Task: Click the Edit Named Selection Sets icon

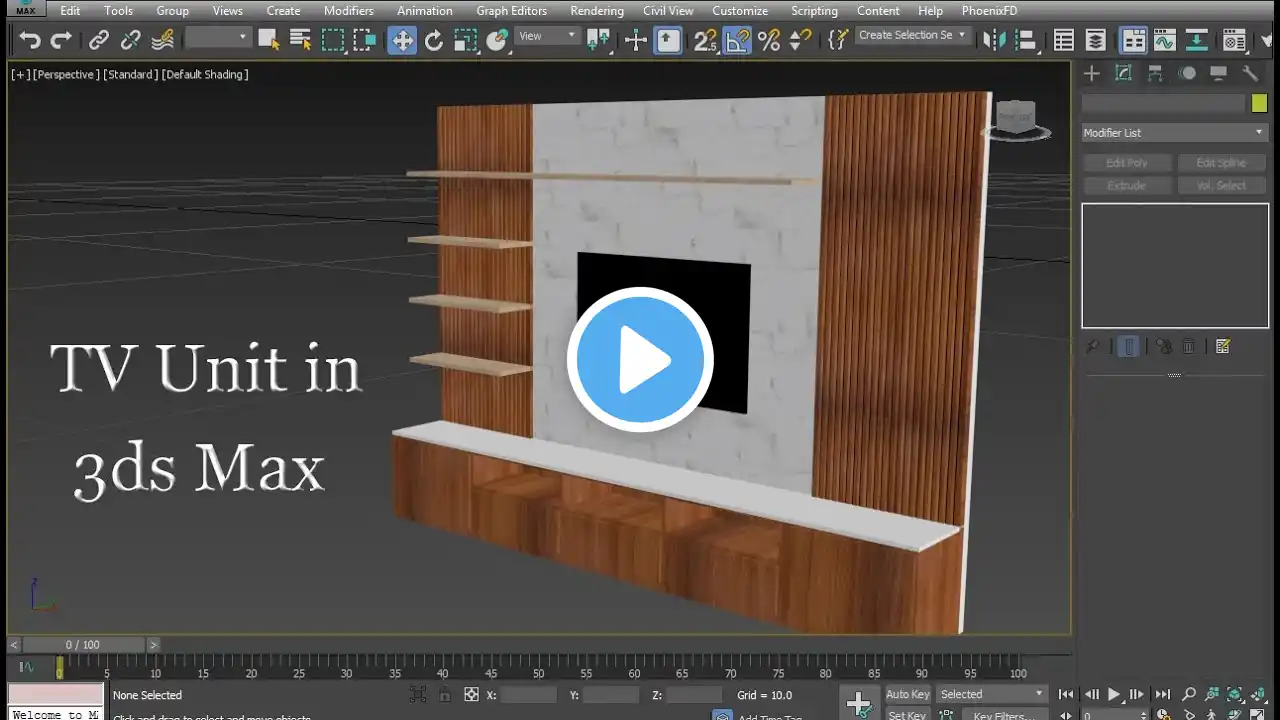Action: pyautogui.click(x=838, y=40)
